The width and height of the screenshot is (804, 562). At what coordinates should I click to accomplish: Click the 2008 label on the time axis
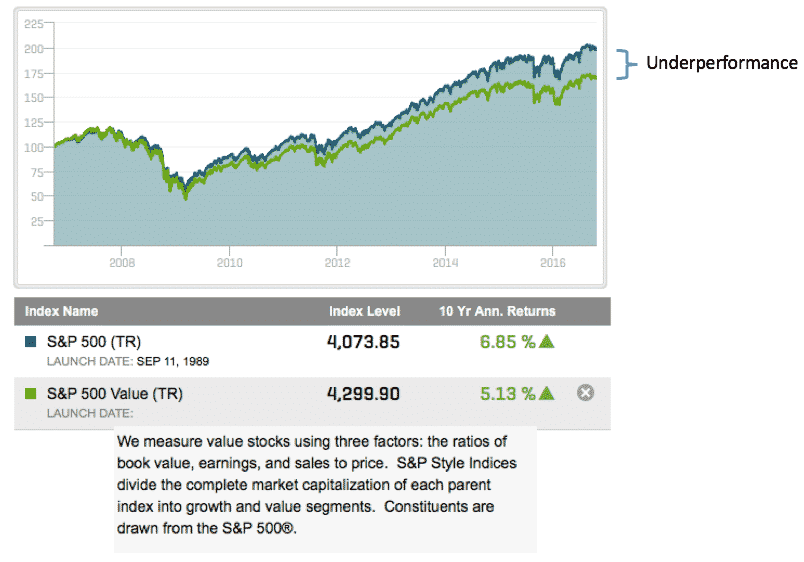click(122, 265)
